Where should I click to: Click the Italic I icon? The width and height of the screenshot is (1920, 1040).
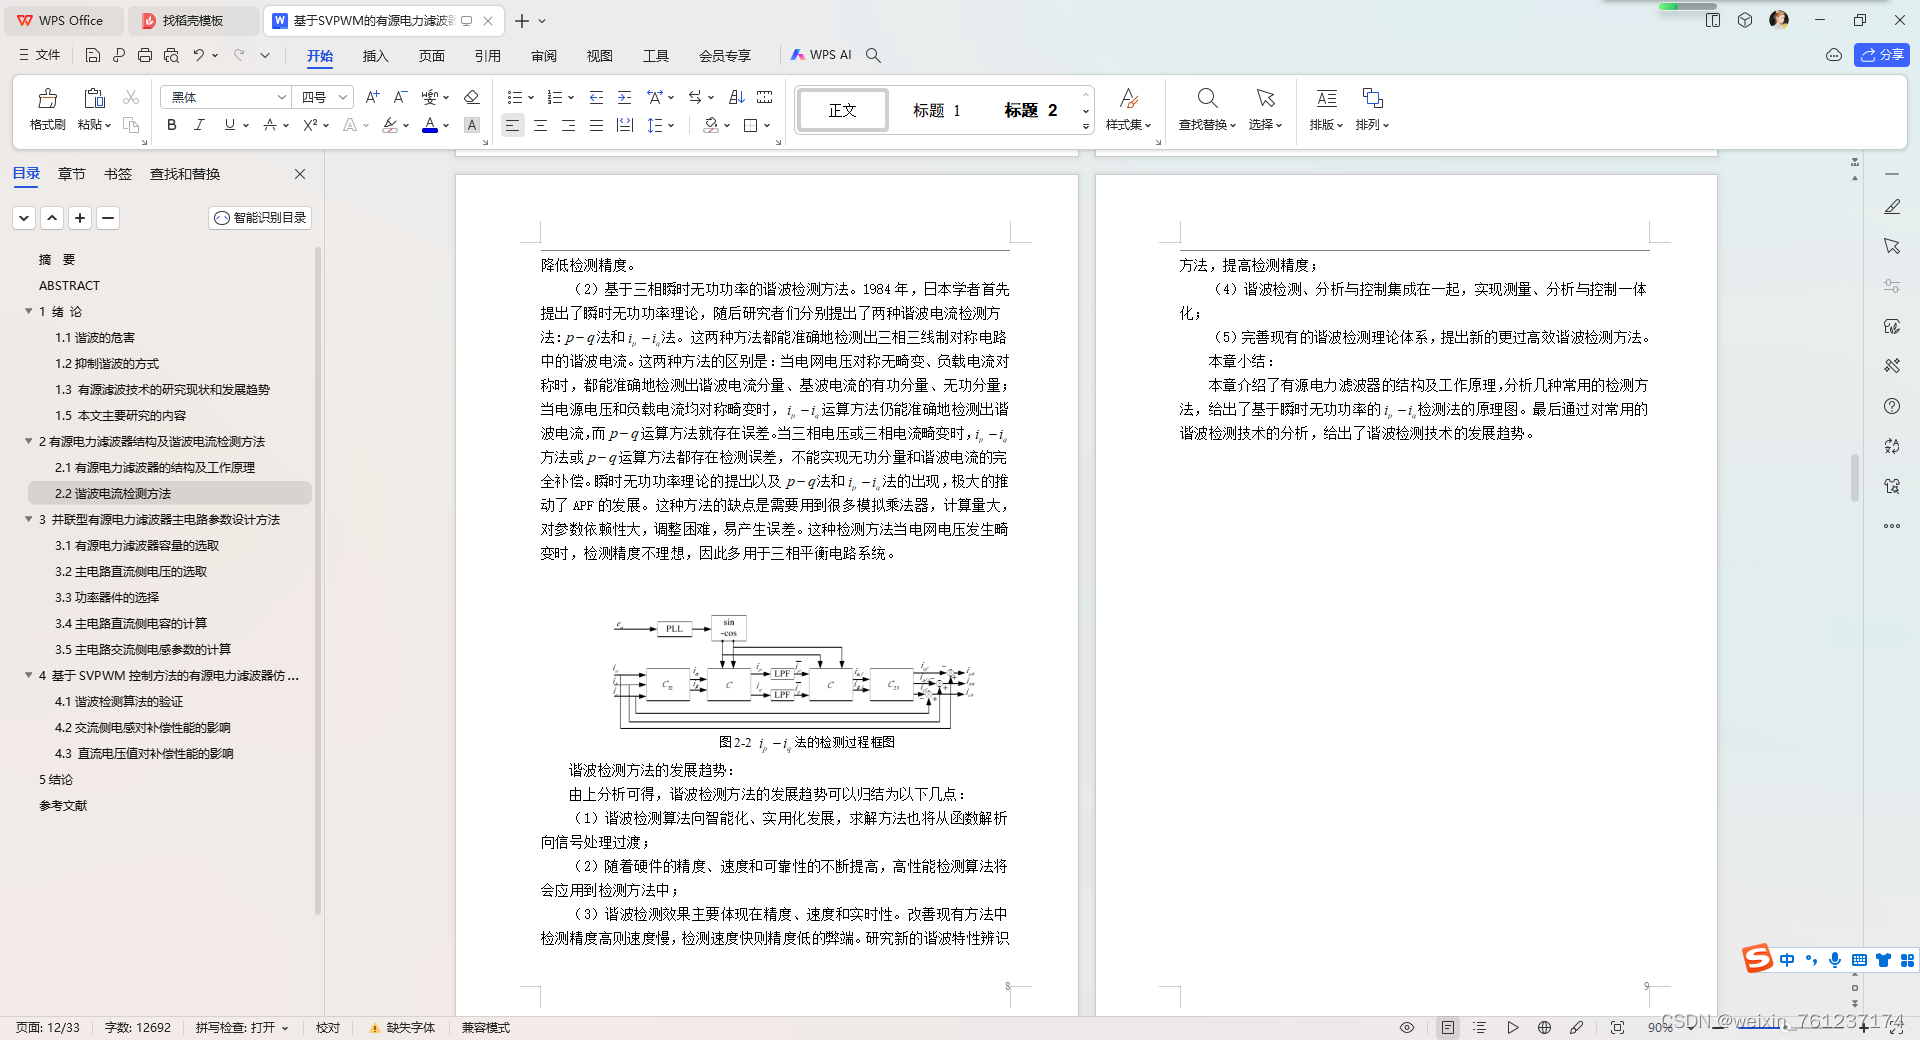coord(200,125)
